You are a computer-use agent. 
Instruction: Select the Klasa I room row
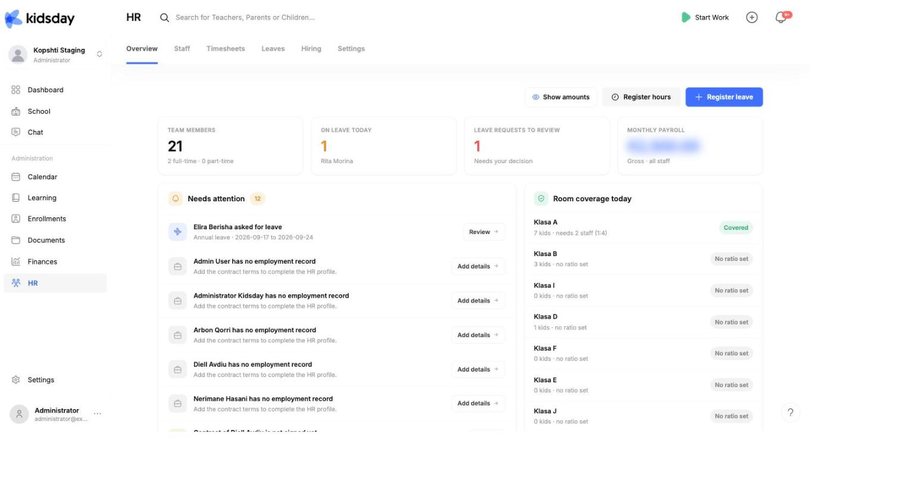(x=643, y=291)
